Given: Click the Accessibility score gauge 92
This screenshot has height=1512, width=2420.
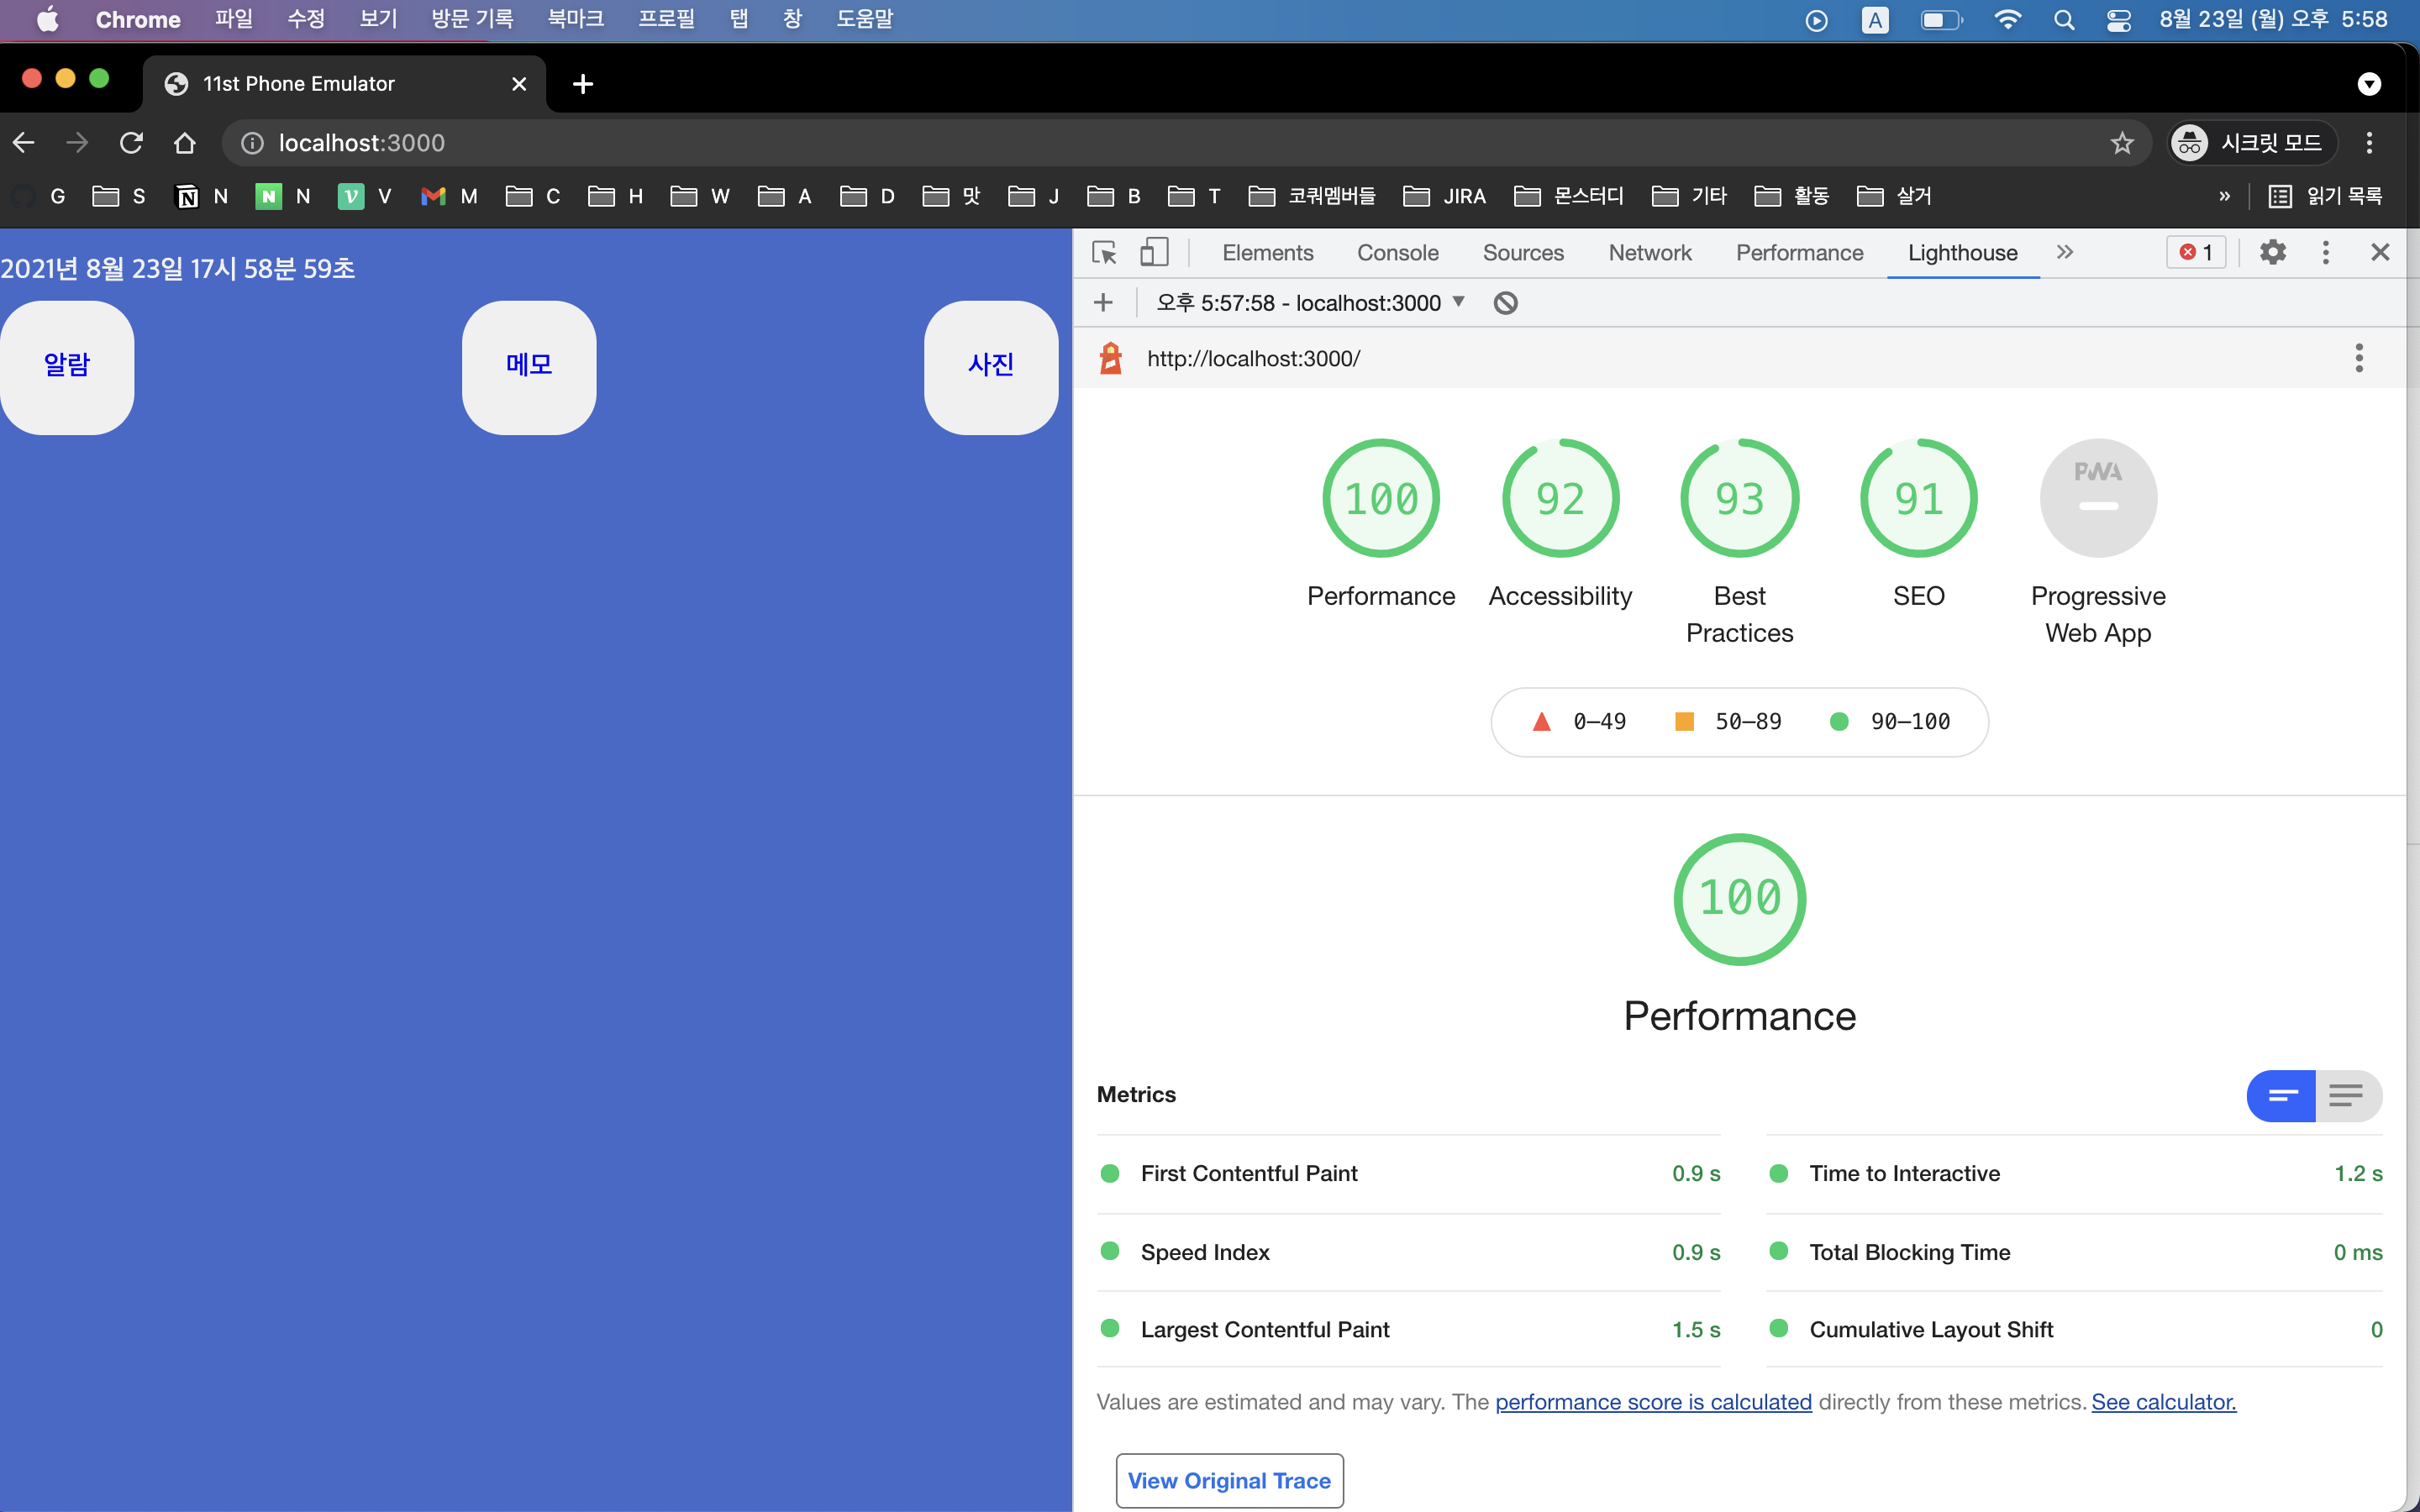Looking at the screenshot, I should [1560, 498].
